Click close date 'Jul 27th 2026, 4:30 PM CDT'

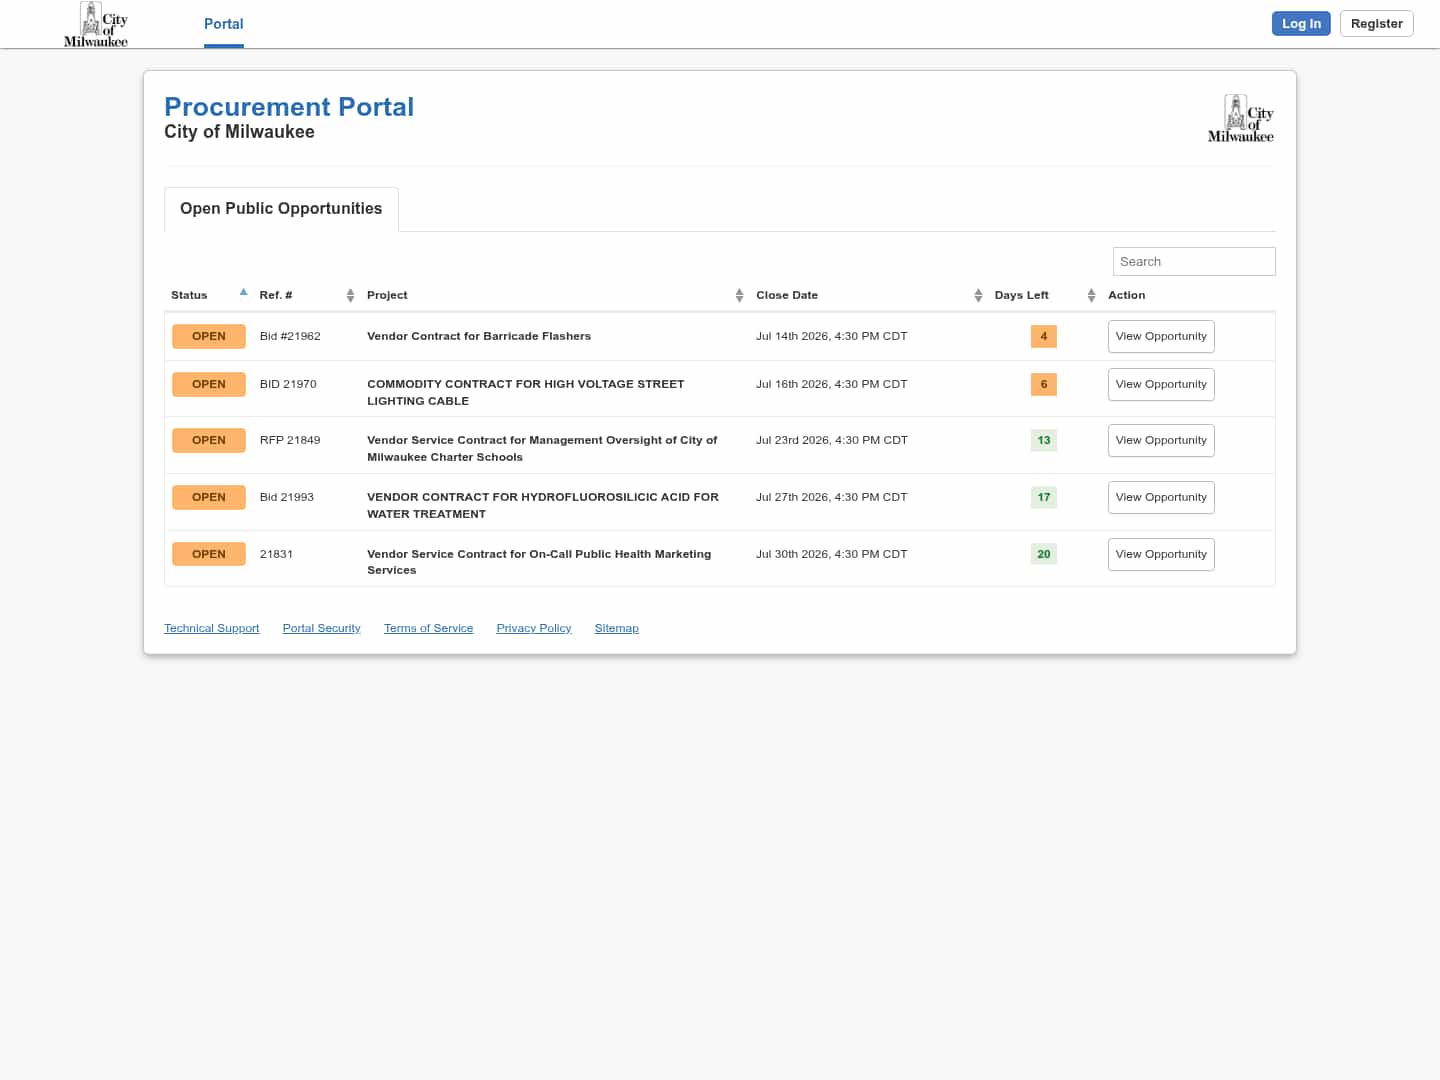(832, 498)
